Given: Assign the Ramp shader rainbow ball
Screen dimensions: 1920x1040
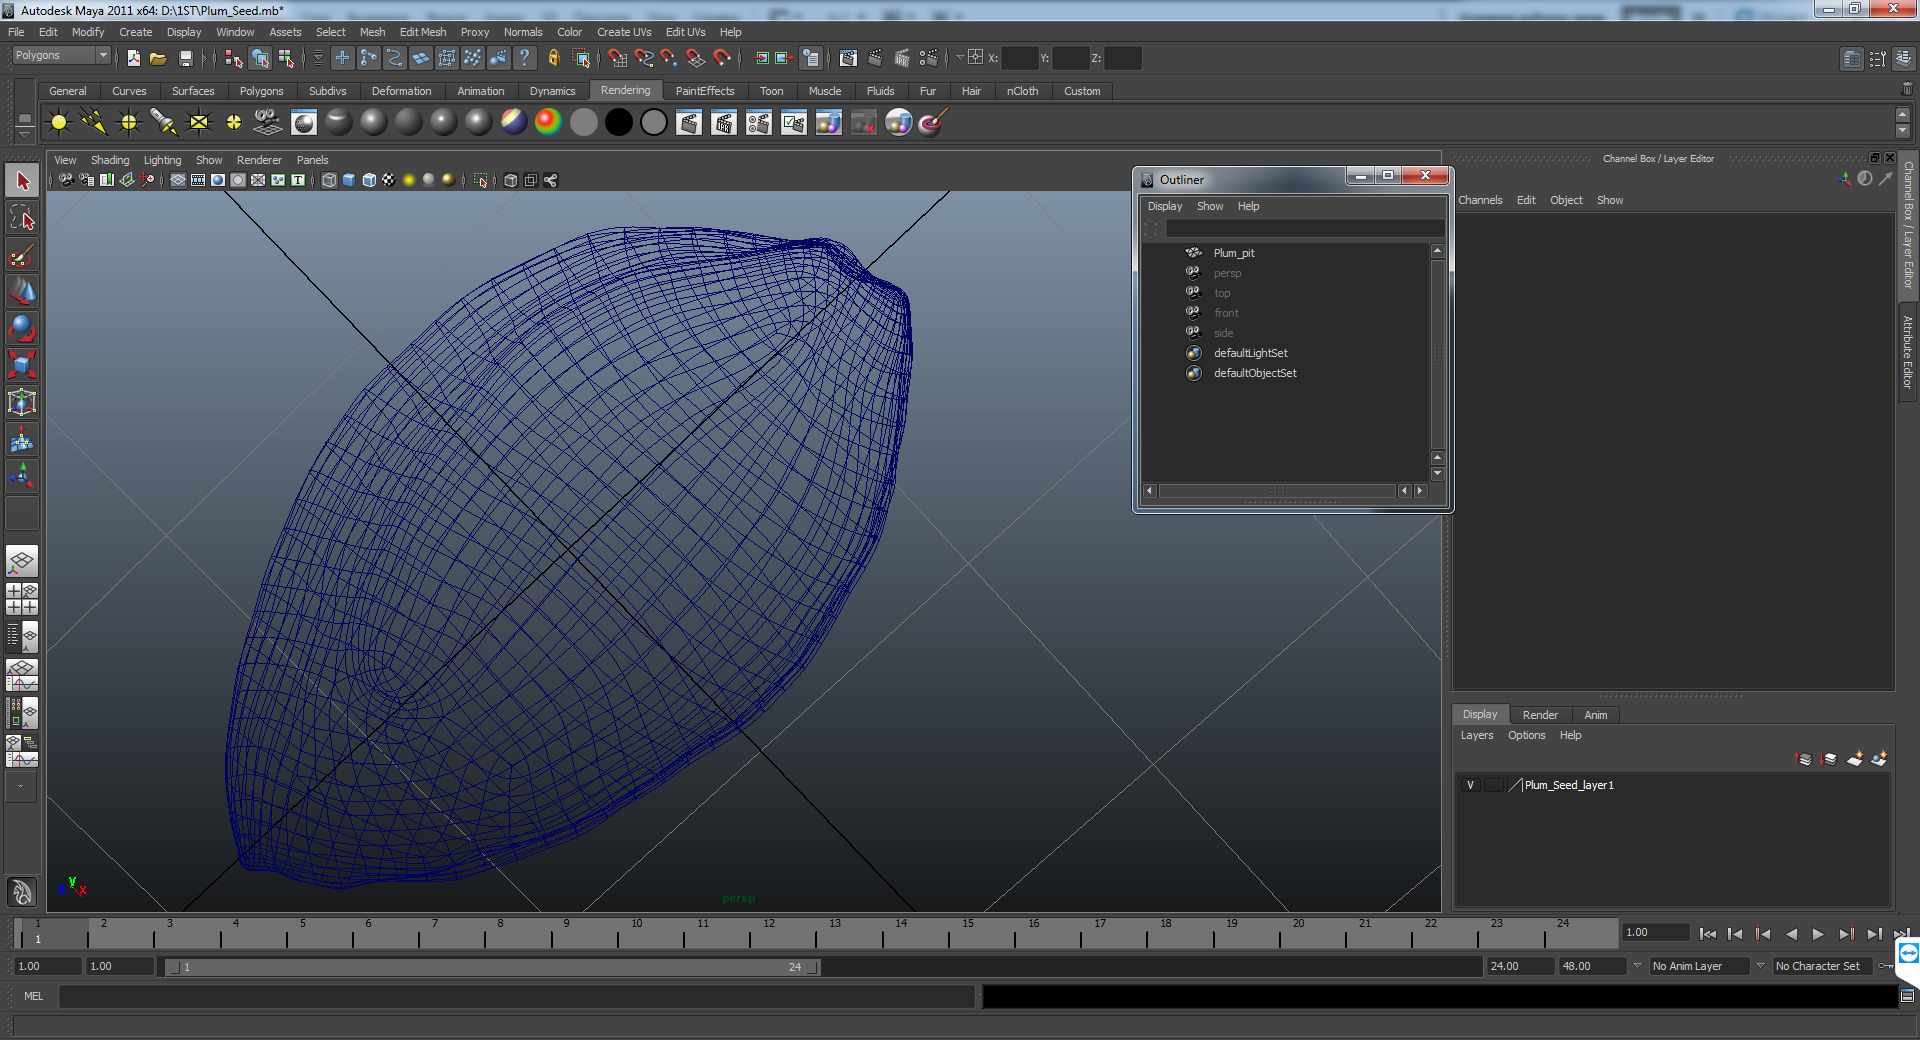Looking at the screenshot, I should pos(548,123).
